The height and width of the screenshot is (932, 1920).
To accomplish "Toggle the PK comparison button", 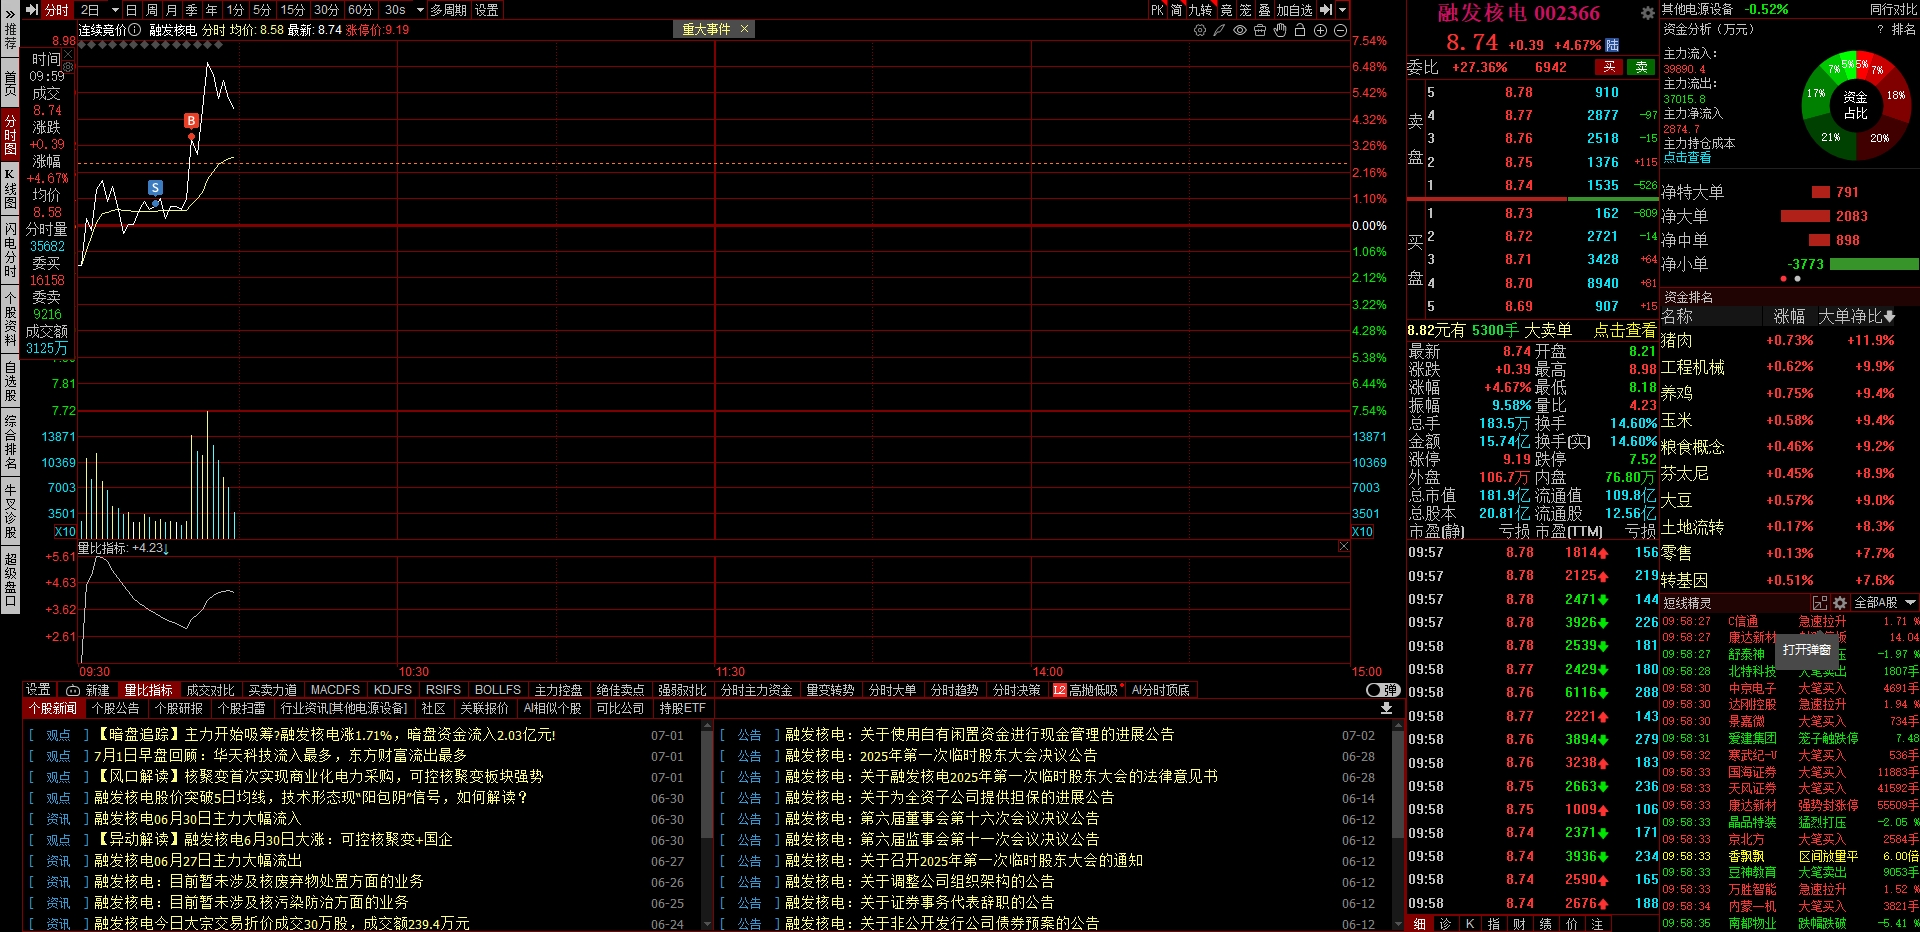I will pos(1157,10).
